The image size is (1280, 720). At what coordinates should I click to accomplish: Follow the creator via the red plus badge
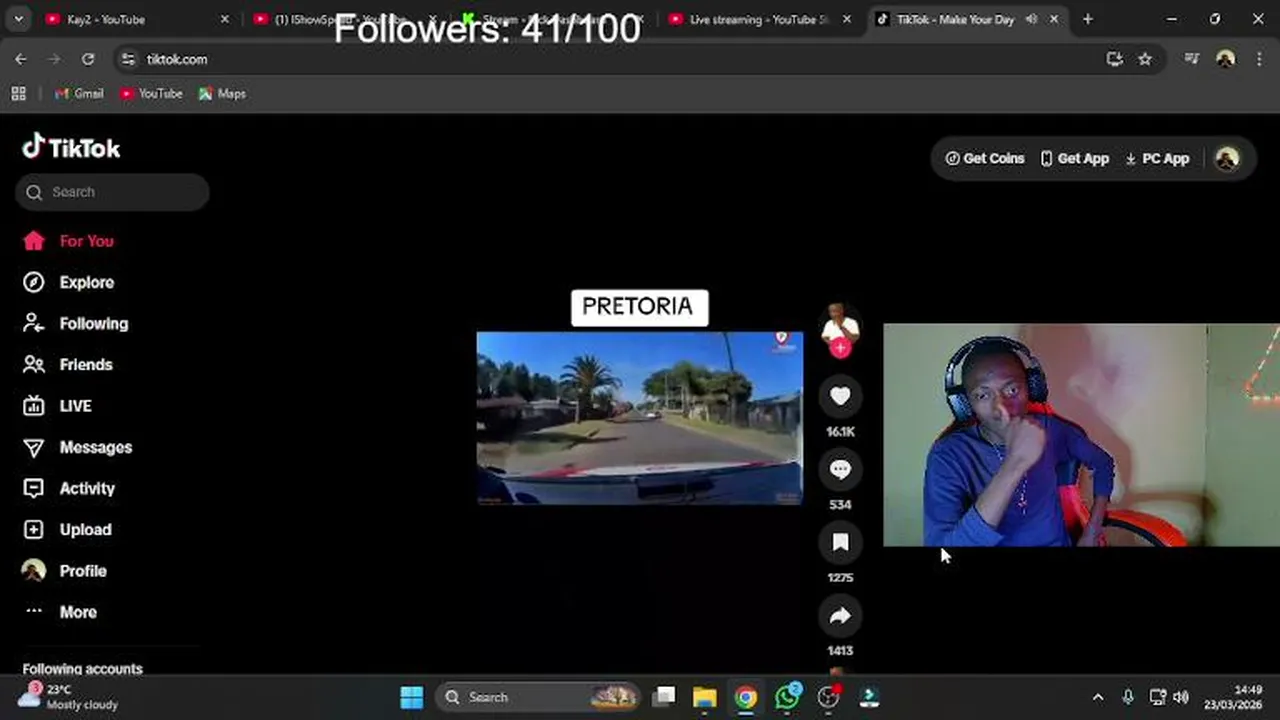pos(840,348)
